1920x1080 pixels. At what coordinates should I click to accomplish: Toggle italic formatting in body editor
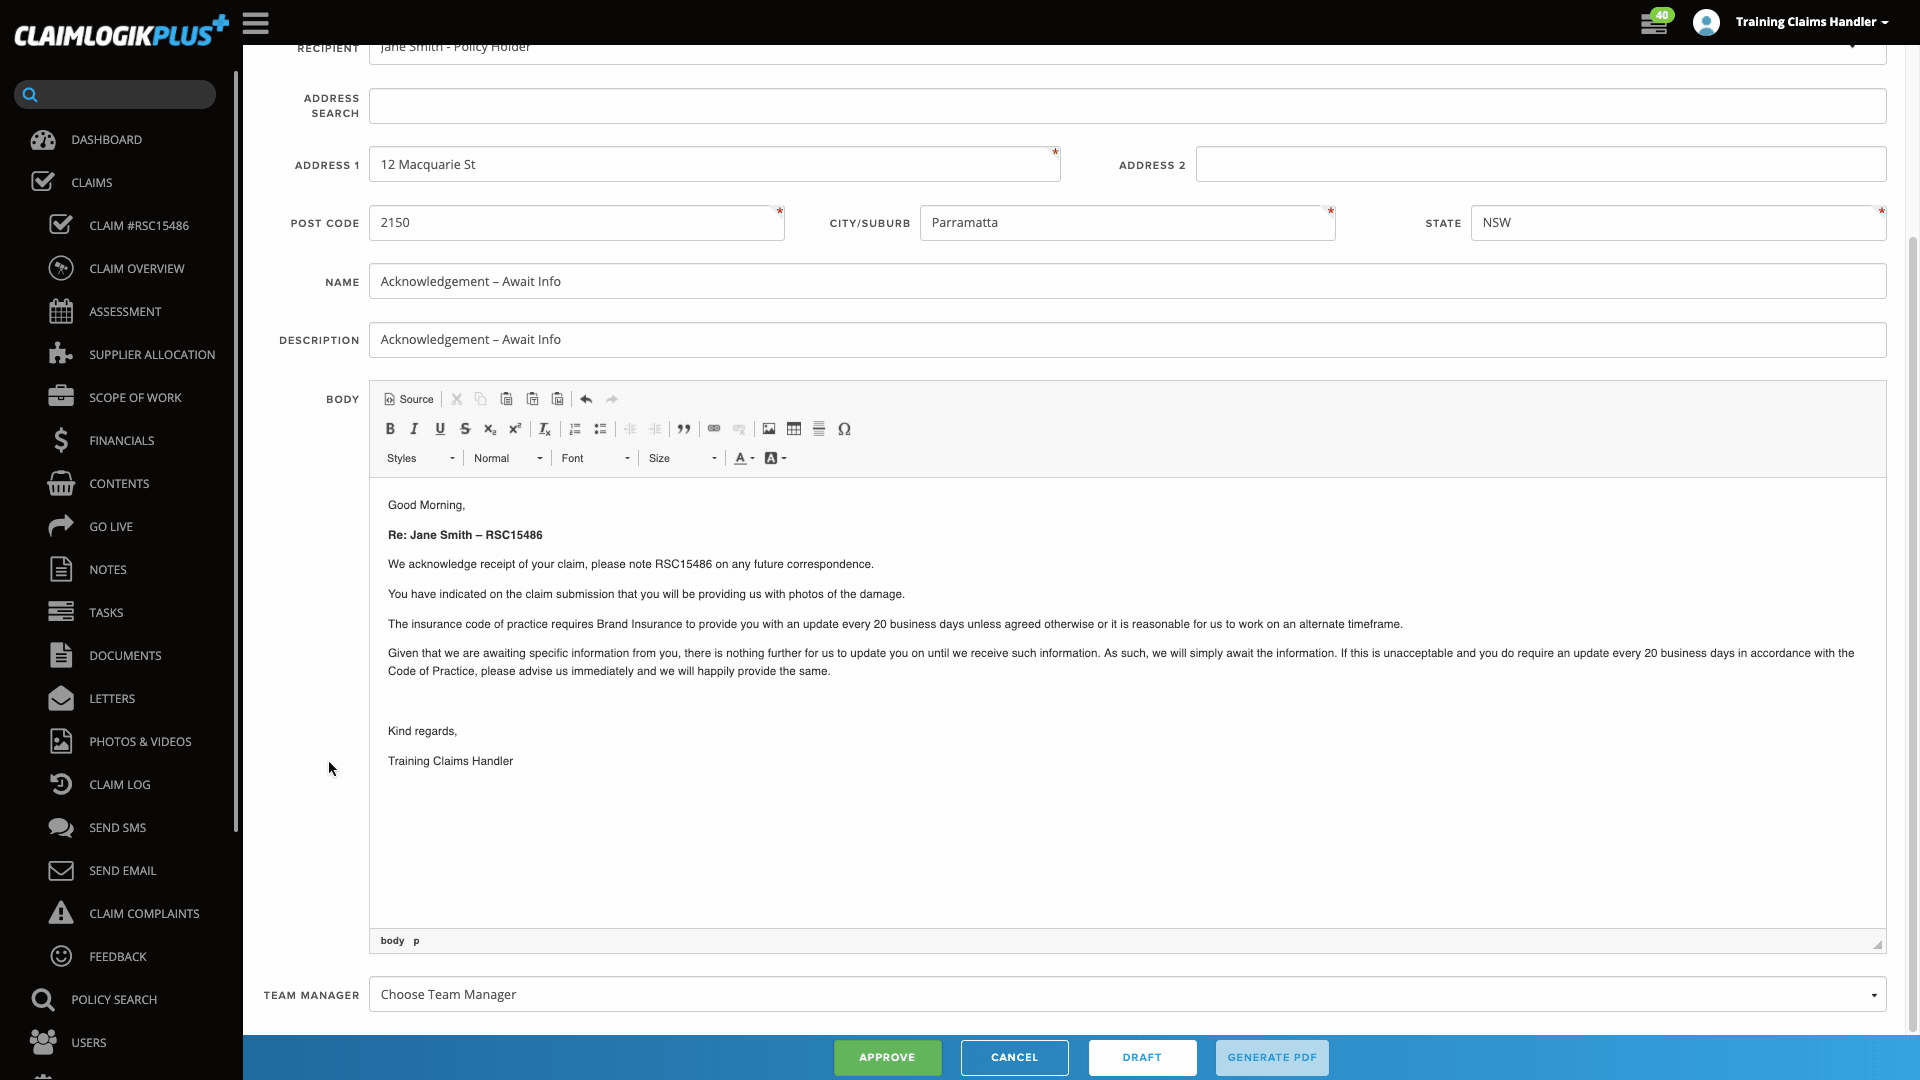click(414, 429)
